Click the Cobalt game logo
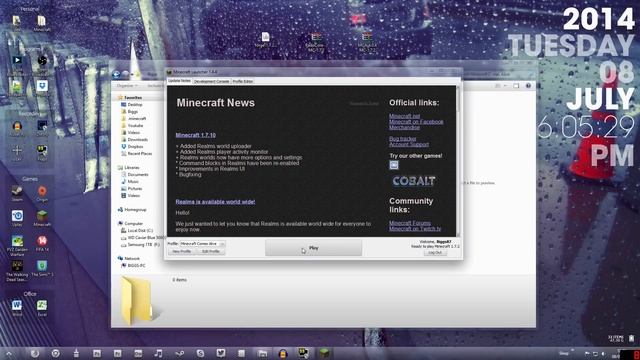The width and height of the screenshot is (640, 360). (x=413, y=181)
